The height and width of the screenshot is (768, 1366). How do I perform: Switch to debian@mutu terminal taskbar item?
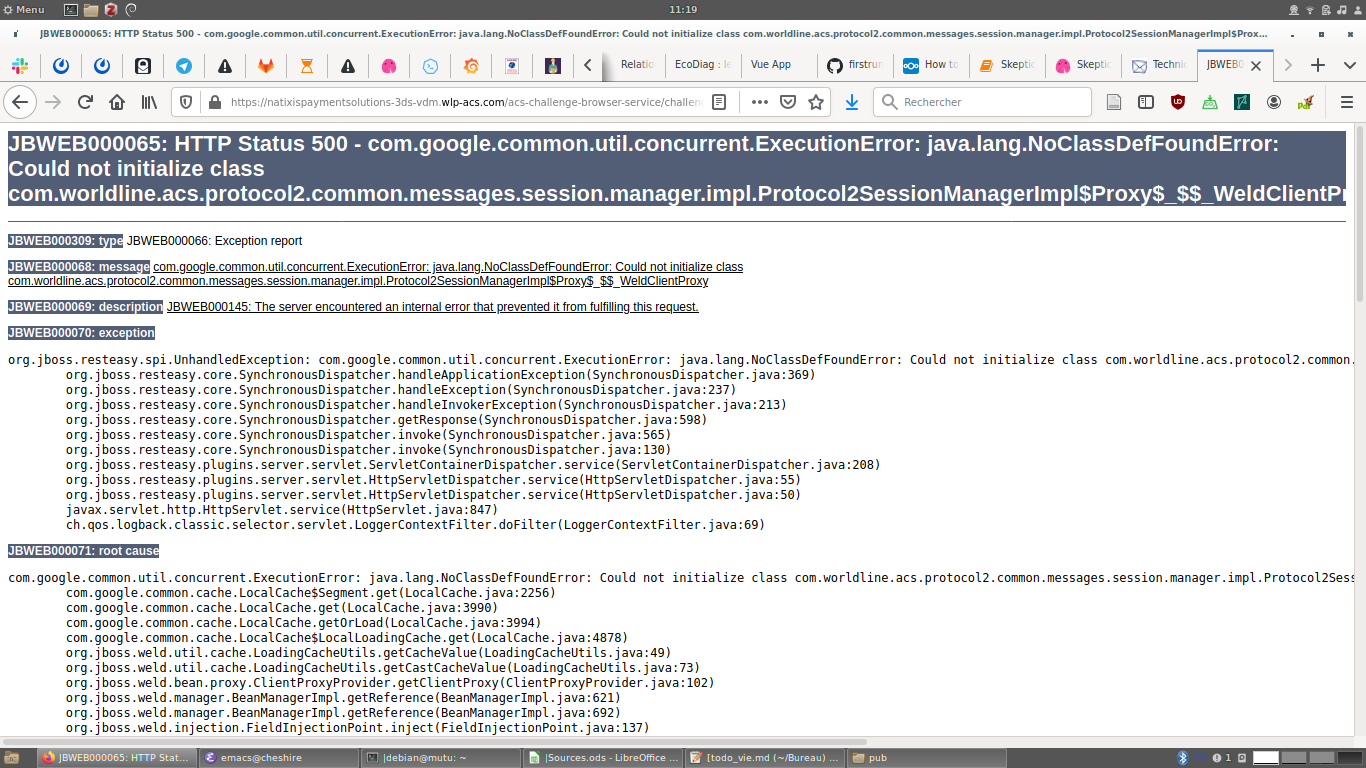coord(438,758)
